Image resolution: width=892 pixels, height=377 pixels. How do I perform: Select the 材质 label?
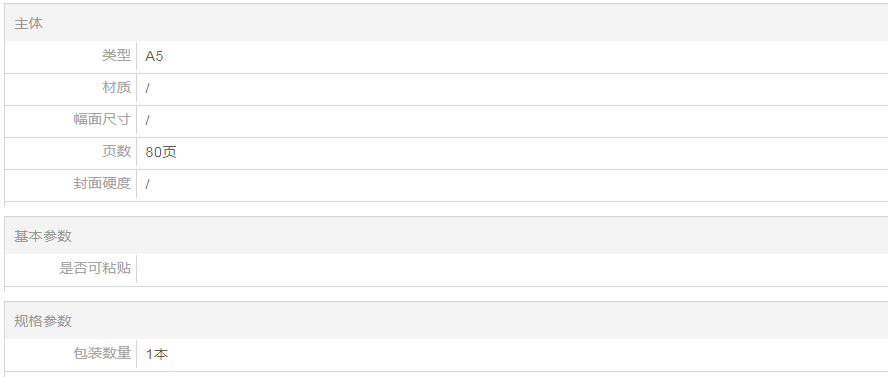[116, 88]
